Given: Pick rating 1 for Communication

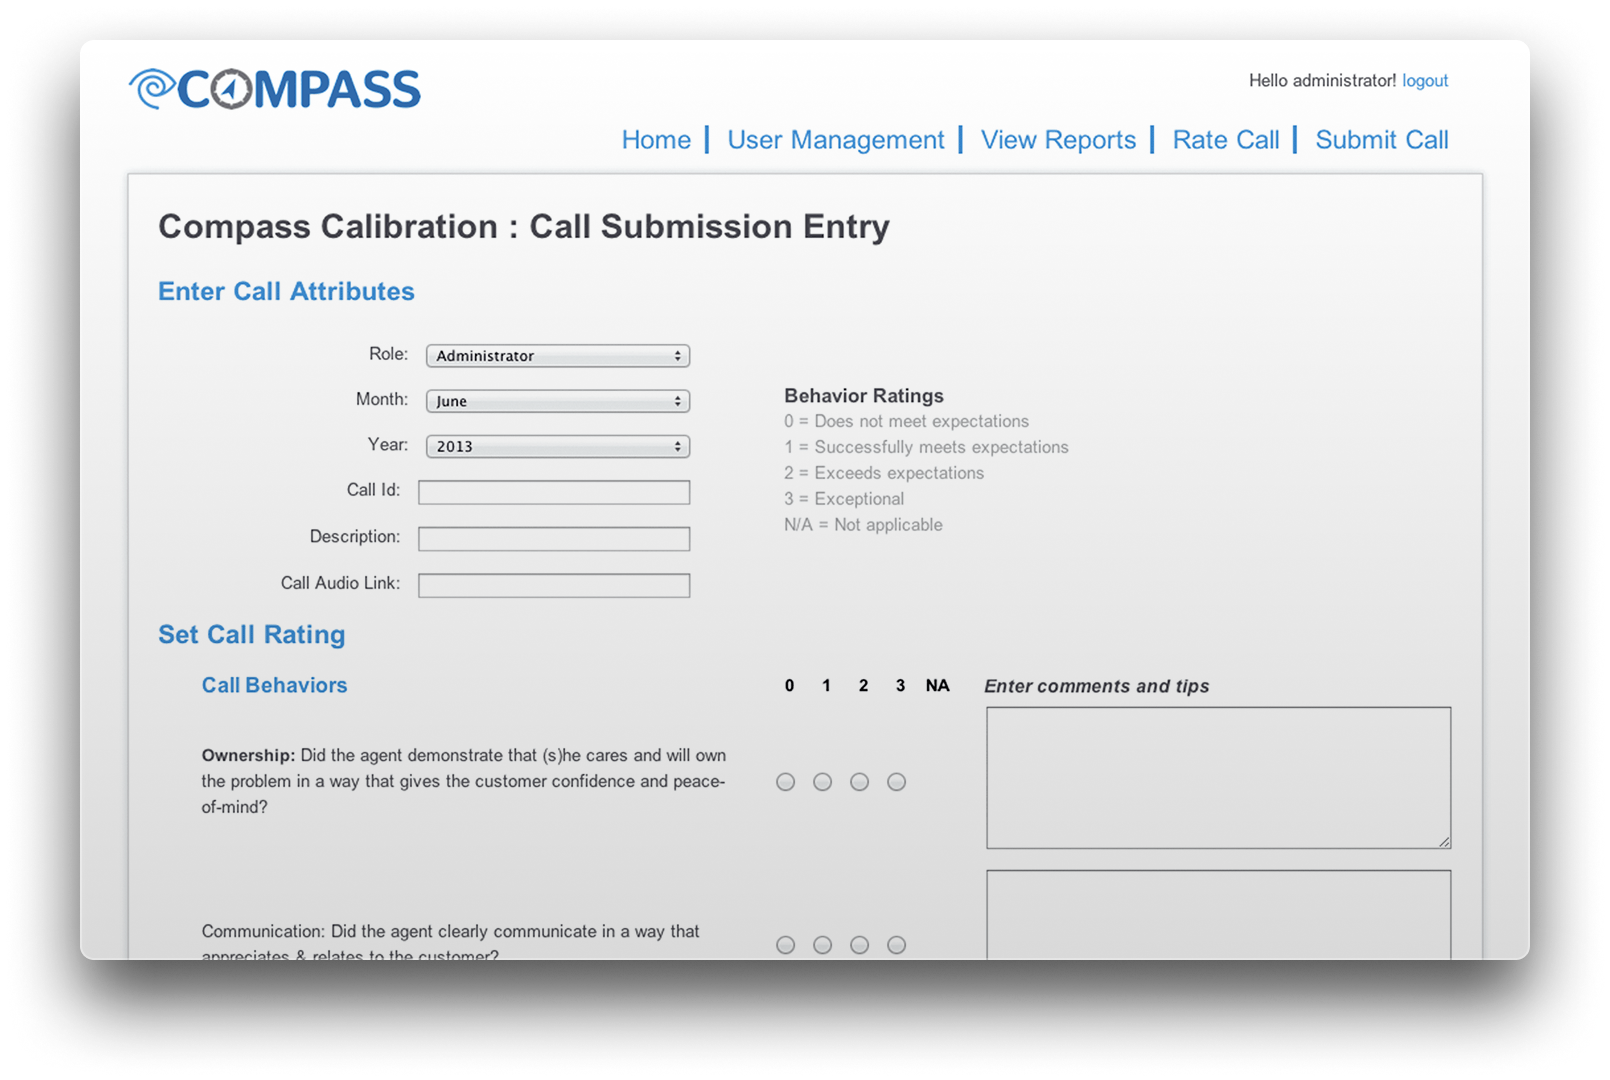Looking at the screenshot, I should [x=823, y=945].
